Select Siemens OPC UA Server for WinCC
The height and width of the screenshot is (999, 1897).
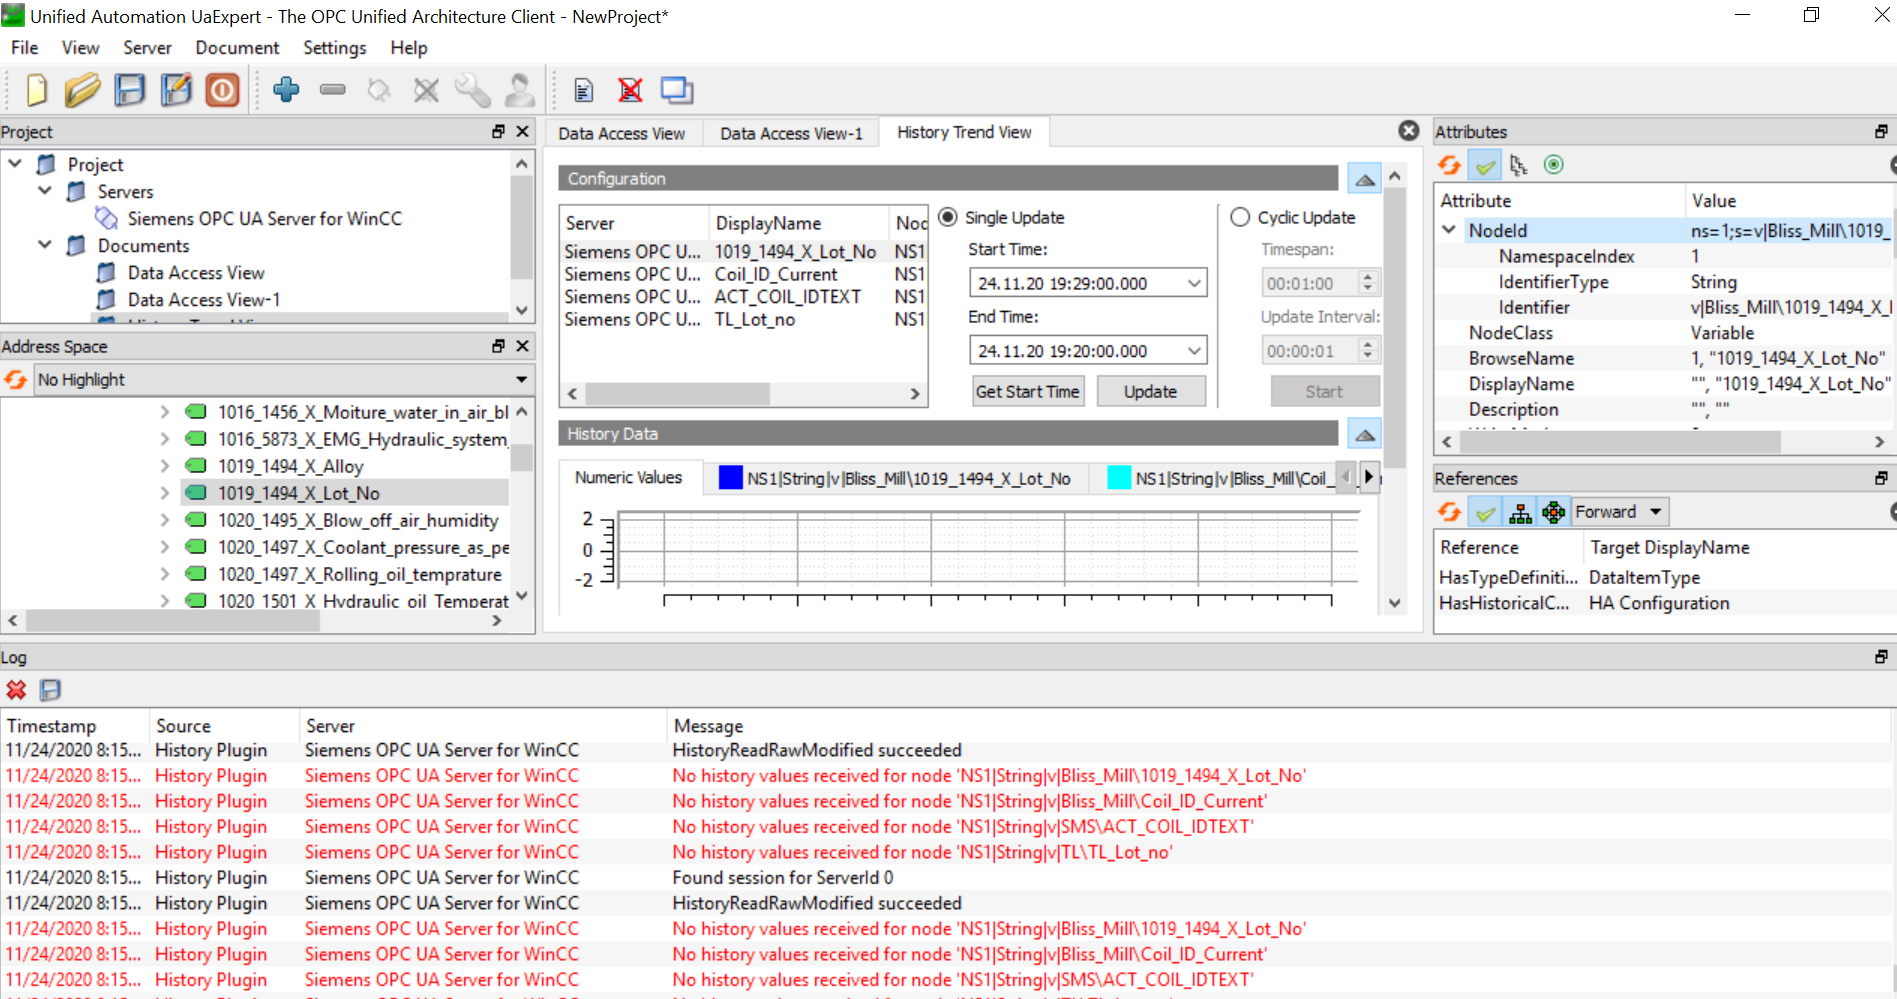coord(264,218)
